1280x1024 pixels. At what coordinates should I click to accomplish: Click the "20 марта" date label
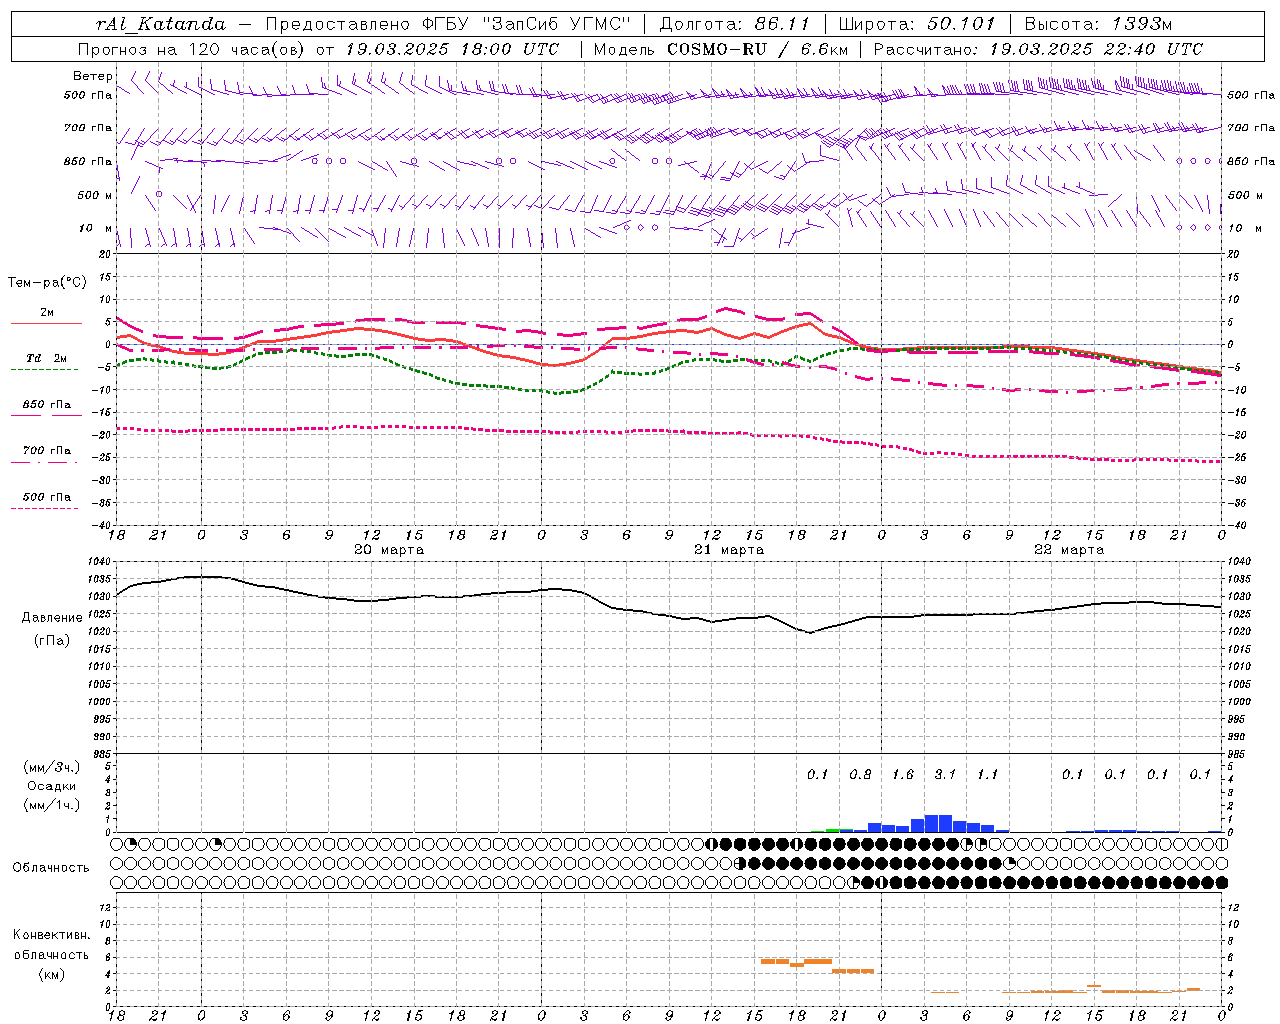click(x=389, y=550)
